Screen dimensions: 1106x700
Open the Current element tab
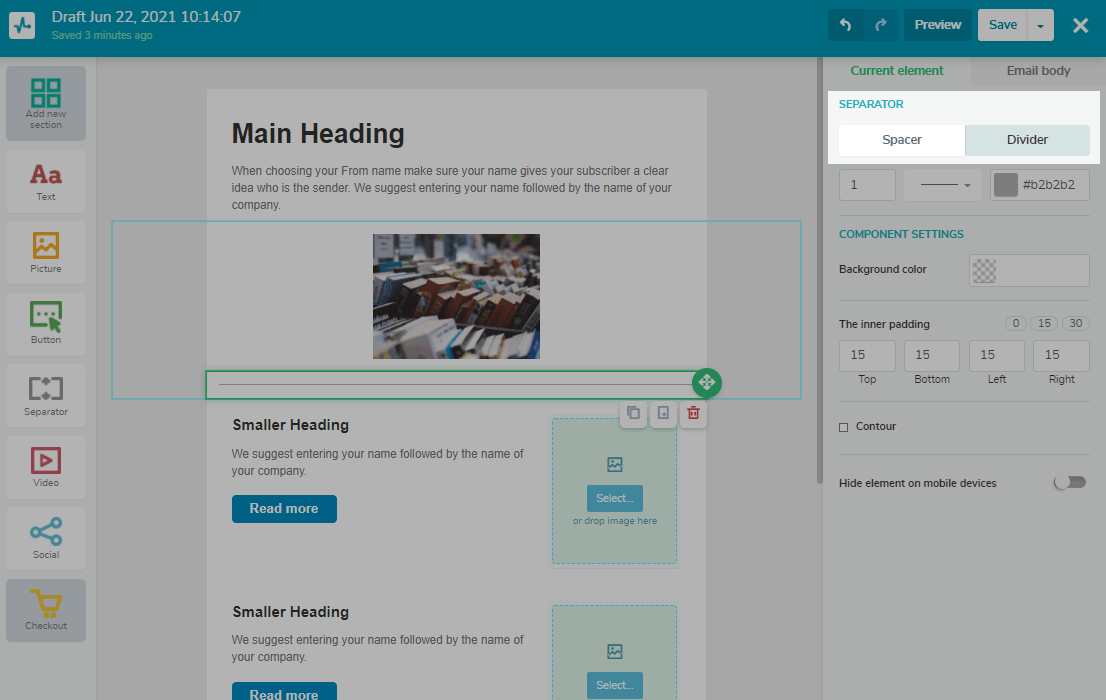point(896,71)
